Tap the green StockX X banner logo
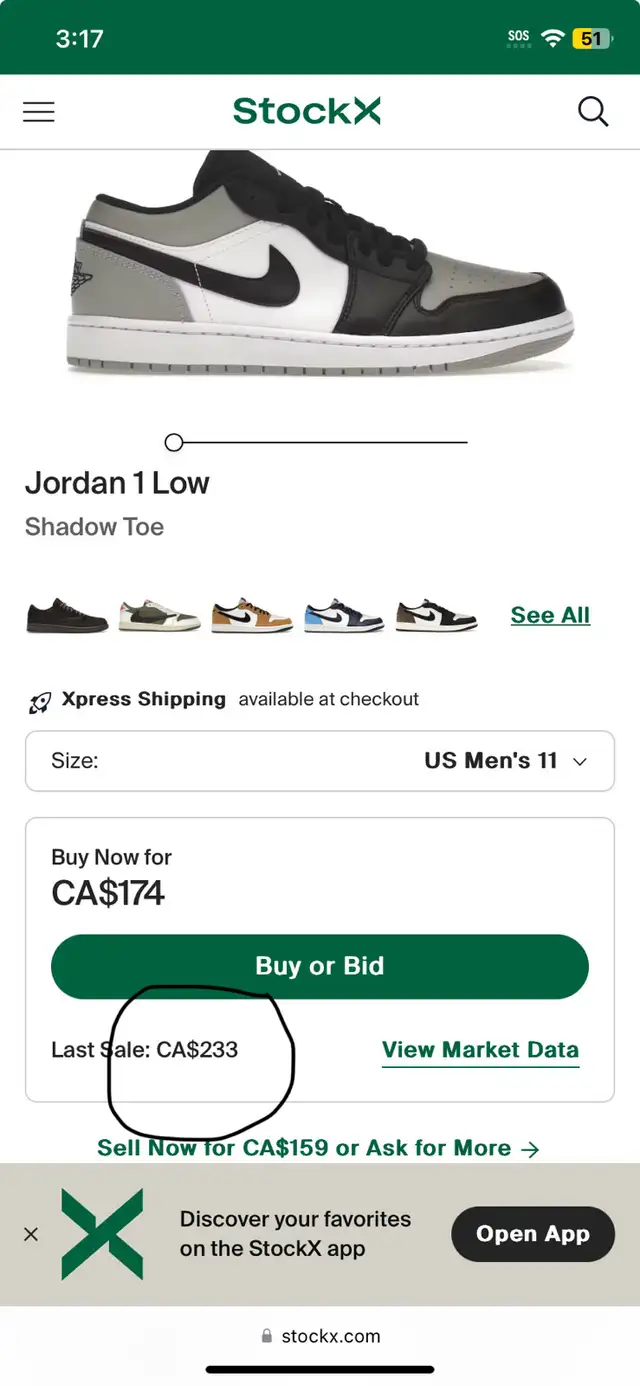Screen dimensions: 640x1386 [102, 1234]
